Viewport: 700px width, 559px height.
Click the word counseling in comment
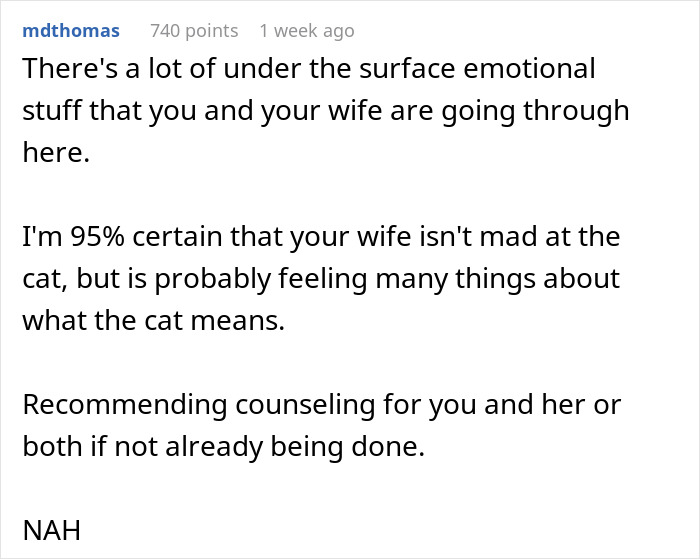[x=335, y=406]
